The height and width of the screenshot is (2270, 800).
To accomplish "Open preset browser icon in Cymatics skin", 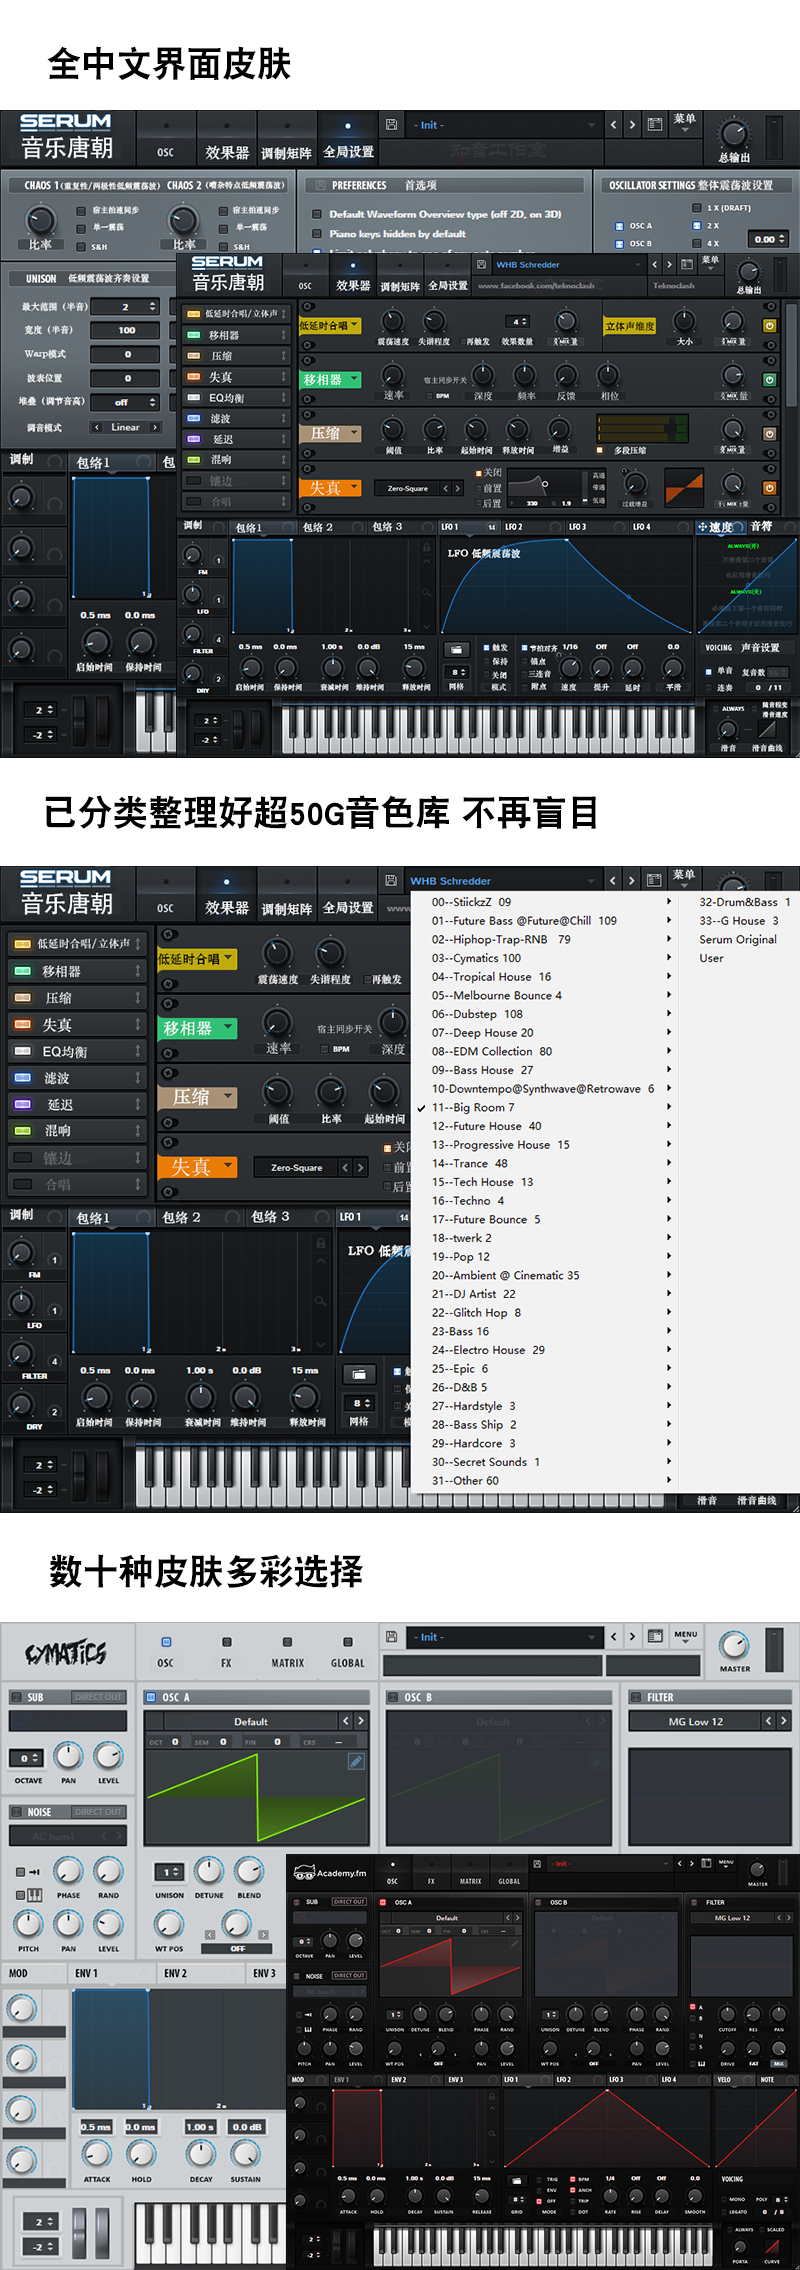I will pos(655,1637).
